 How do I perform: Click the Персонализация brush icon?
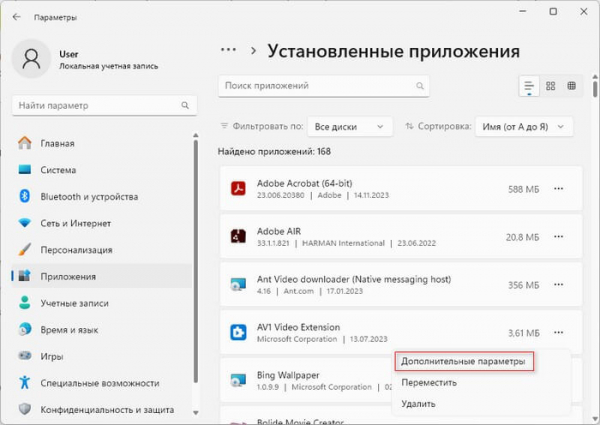(x=25, y=249)
